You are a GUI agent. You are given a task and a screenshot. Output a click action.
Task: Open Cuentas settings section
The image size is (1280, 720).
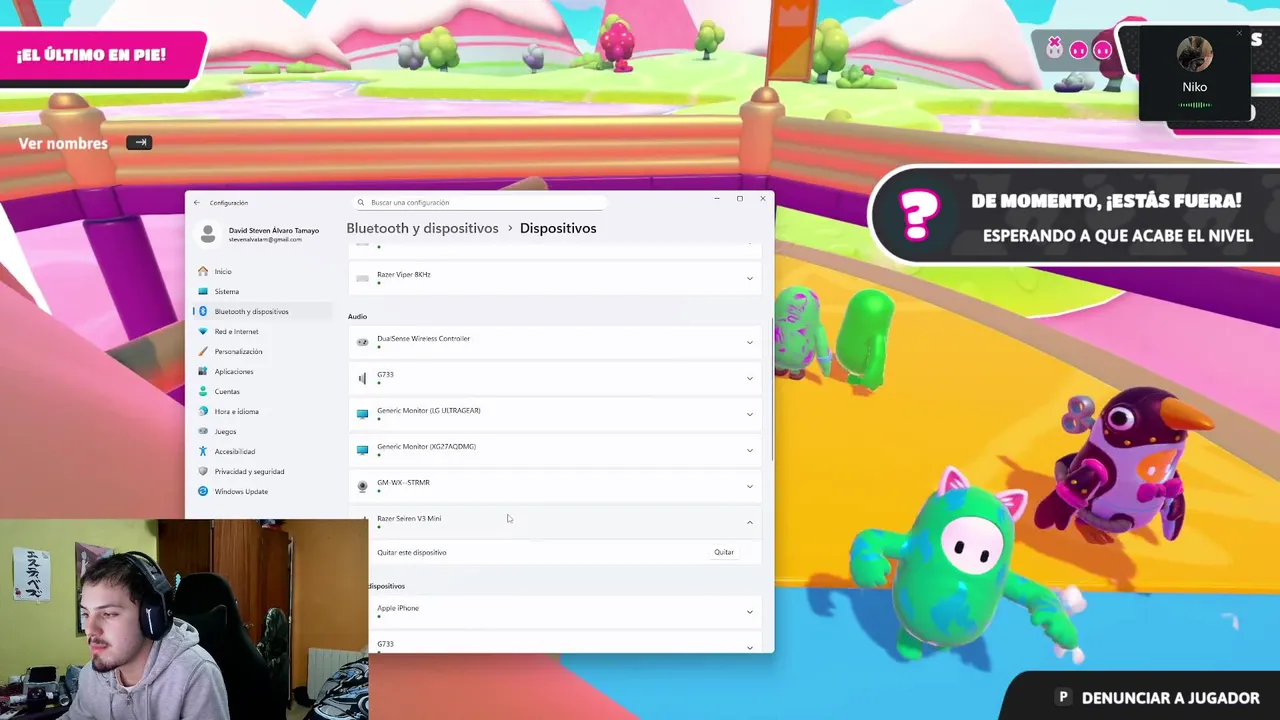262,391
